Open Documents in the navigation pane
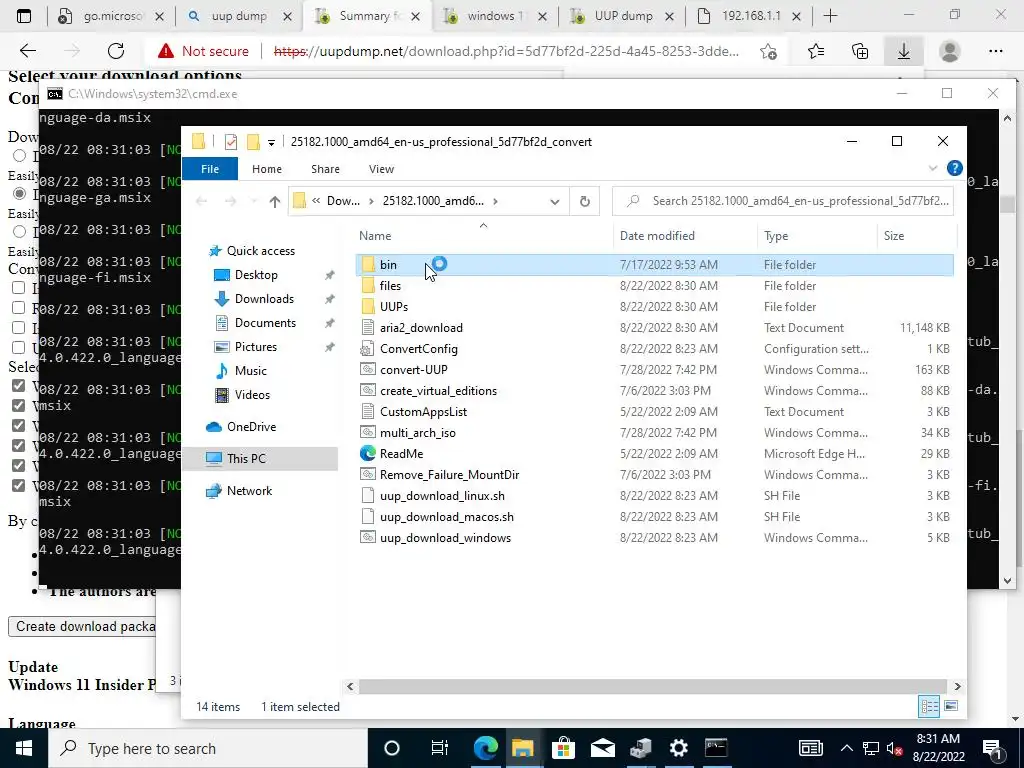 (x=265, y=323)
